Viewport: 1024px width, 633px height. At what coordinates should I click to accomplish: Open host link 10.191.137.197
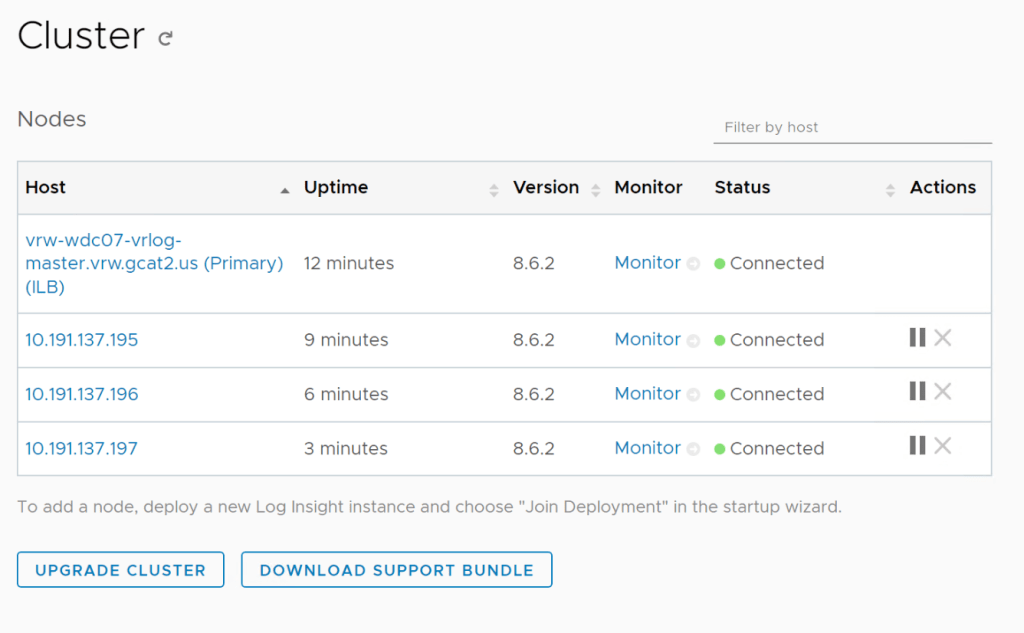(x=82, y=448)
